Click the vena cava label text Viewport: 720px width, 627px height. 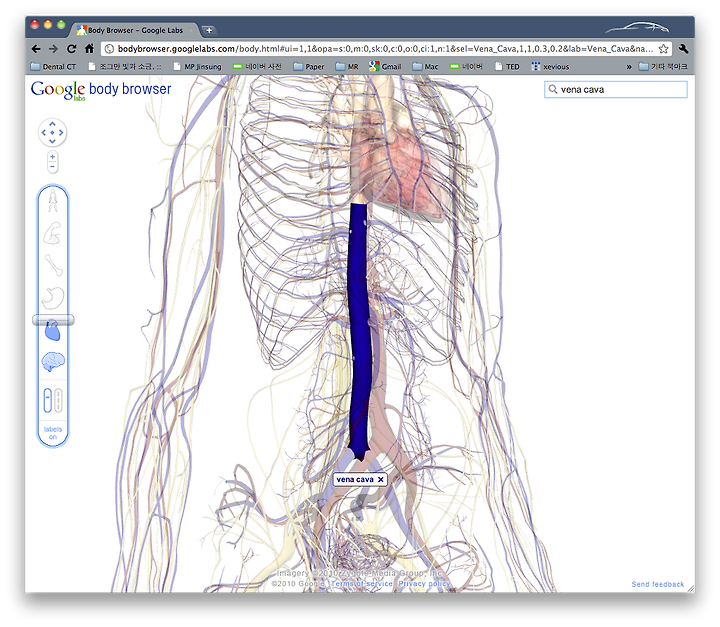pos(355,479)
